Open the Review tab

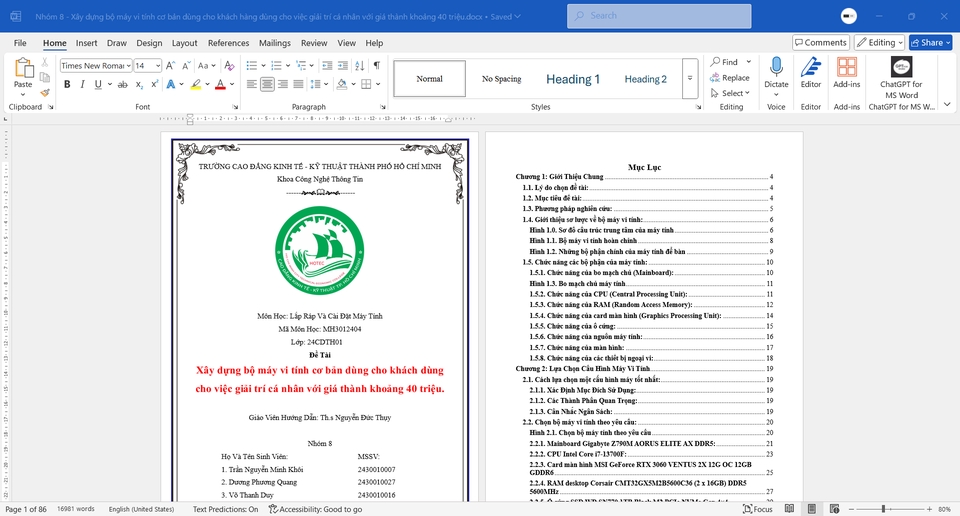pyautogui.click(x=313, y=43)
